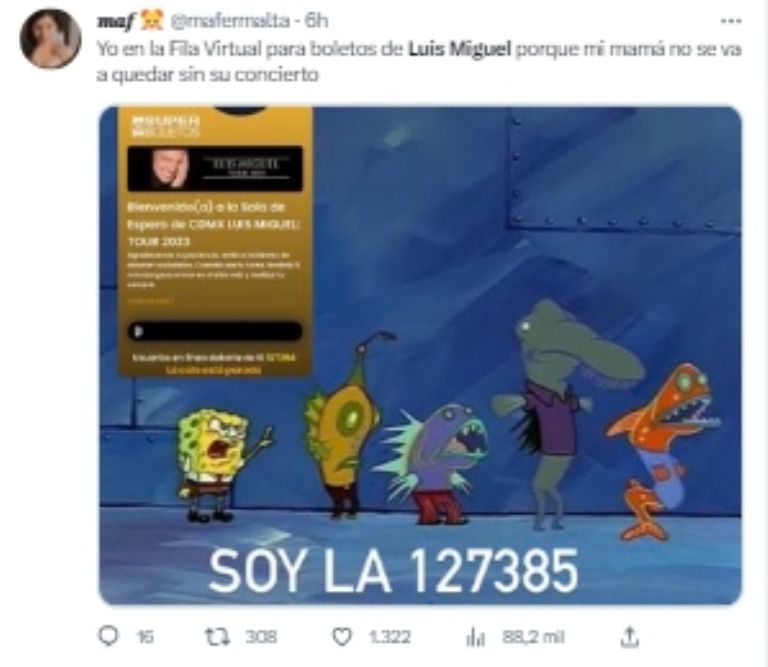Click the reply speech bubble icon
Image resolution: width=768 pixels, height=667 pixels.
(108, 636)
